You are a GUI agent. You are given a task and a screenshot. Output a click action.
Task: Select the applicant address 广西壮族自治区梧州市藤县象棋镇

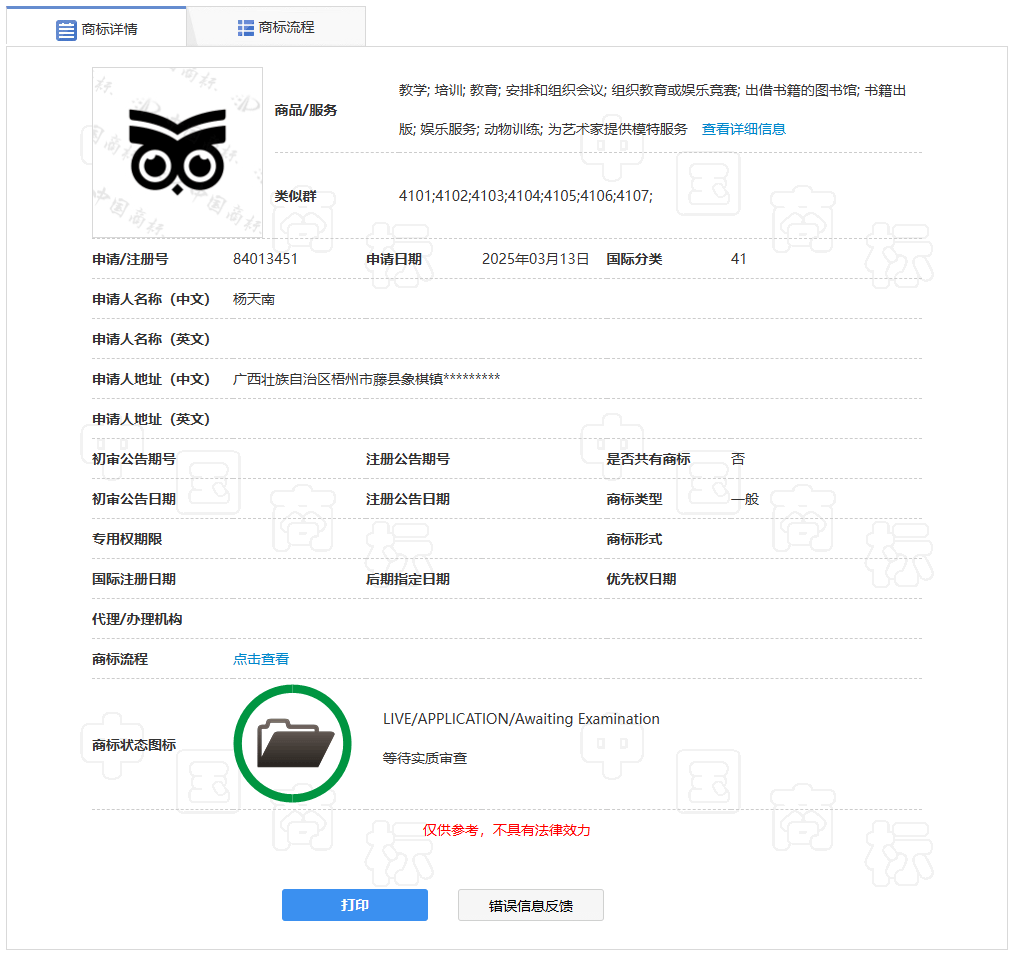pos(338,379)
